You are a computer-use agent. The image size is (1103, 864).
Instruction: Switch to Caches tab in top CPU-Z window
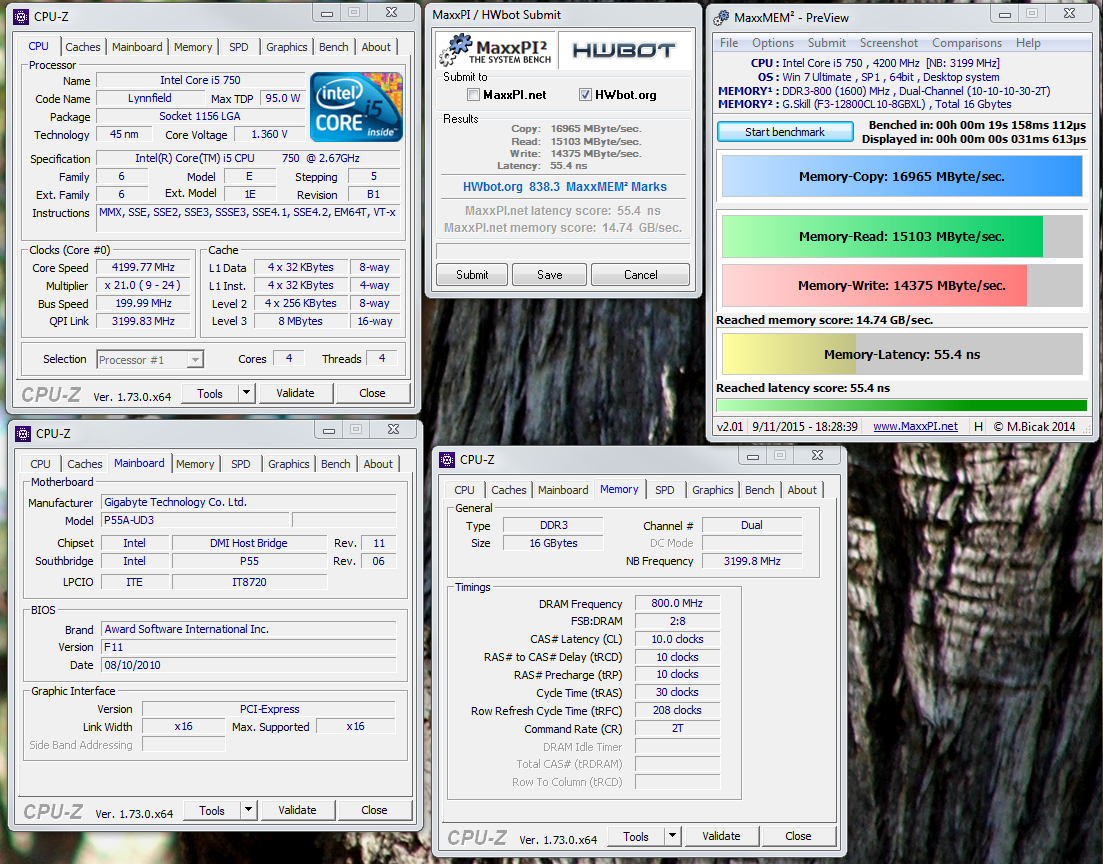(x=83, y=47)
